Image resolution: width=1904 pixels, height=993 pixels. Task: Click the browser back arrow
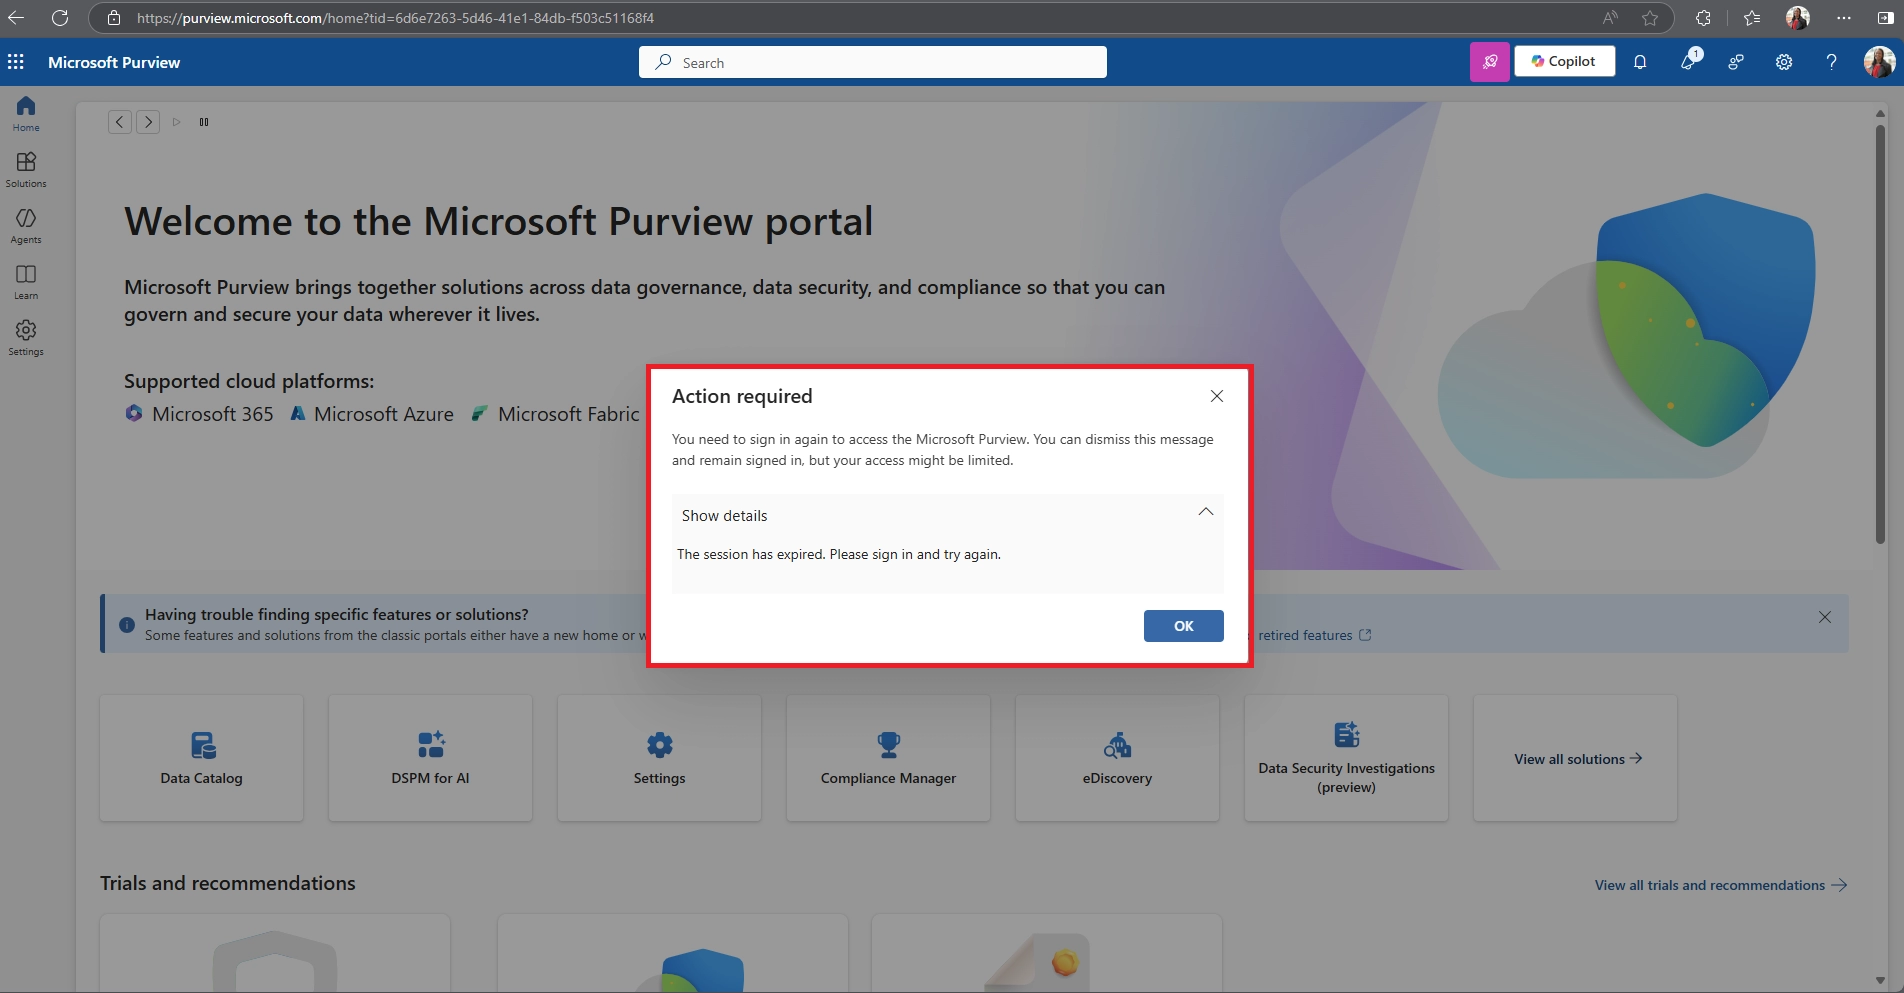(x=16, y=18)
